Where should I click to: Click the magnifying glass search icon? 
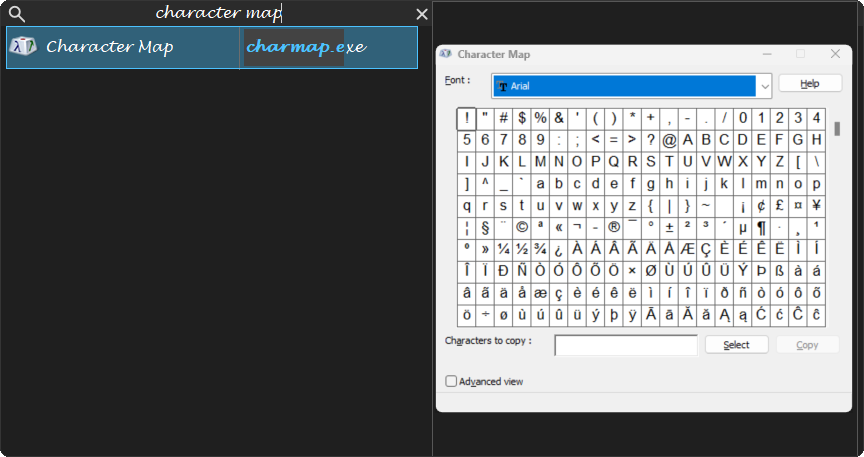pyautogui.click(x=17, y=14)
